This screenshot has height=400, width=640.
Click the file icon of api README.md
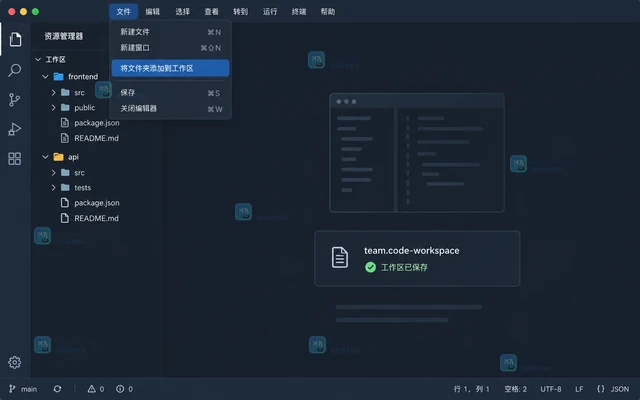(64, 218)
